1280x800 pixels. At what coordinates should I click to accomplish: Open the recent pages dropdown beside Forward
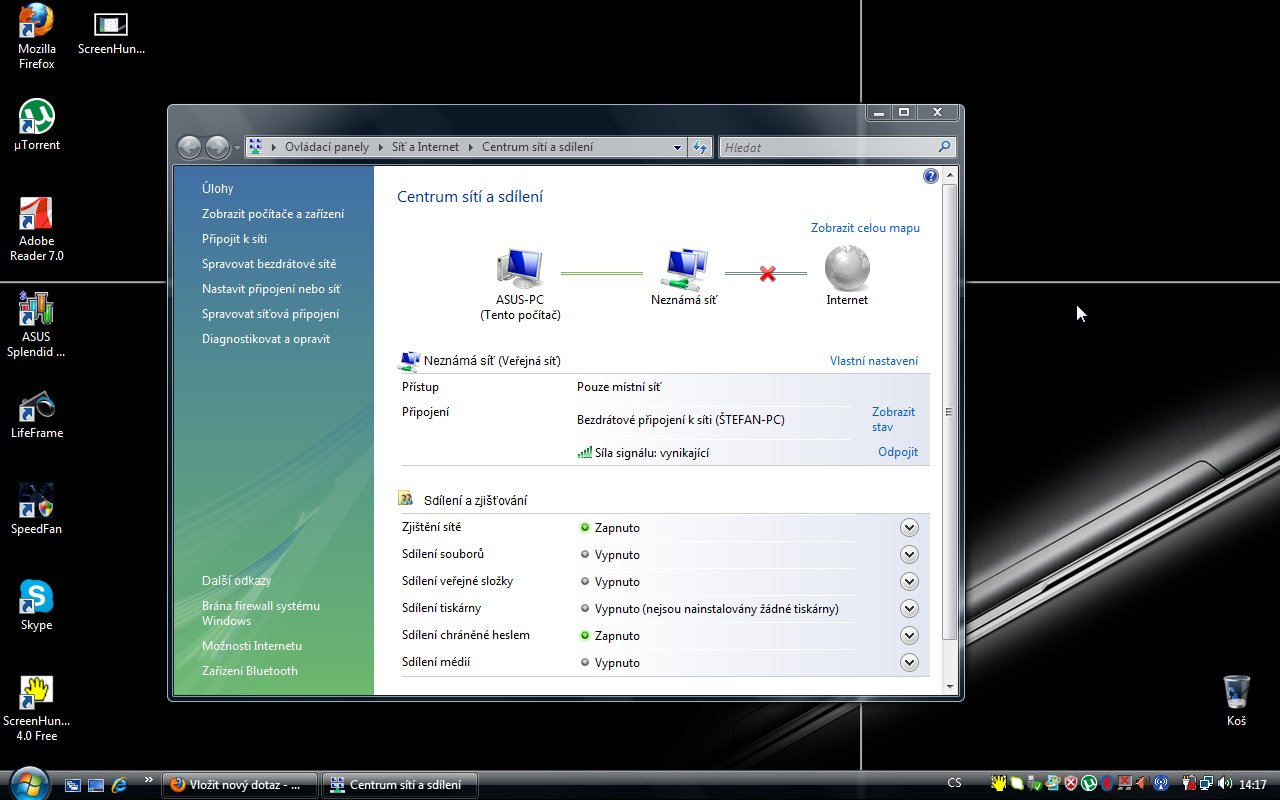pyautogui.click(x=237, y=148)
